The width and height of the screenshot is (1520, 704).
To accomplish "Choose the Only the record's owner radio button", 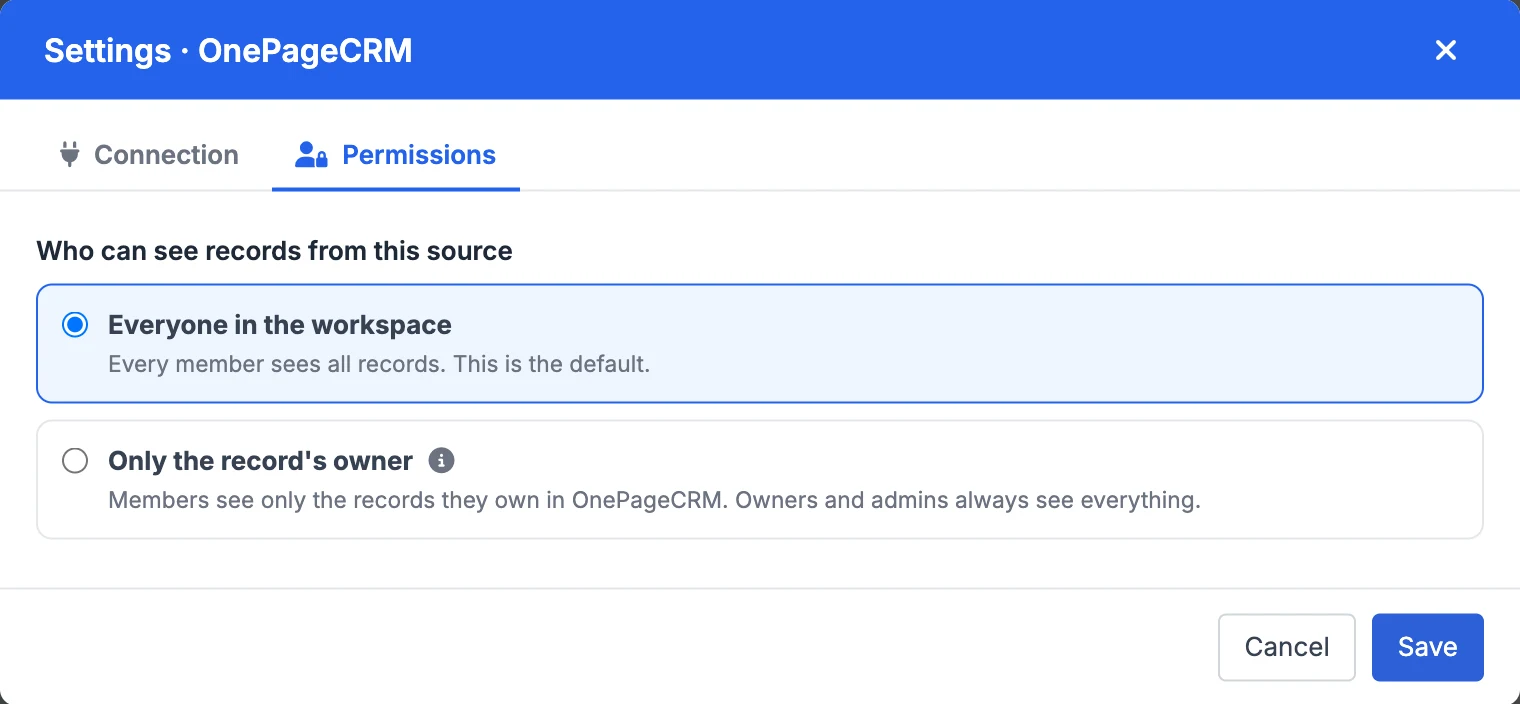I will (x=75, y=461).
